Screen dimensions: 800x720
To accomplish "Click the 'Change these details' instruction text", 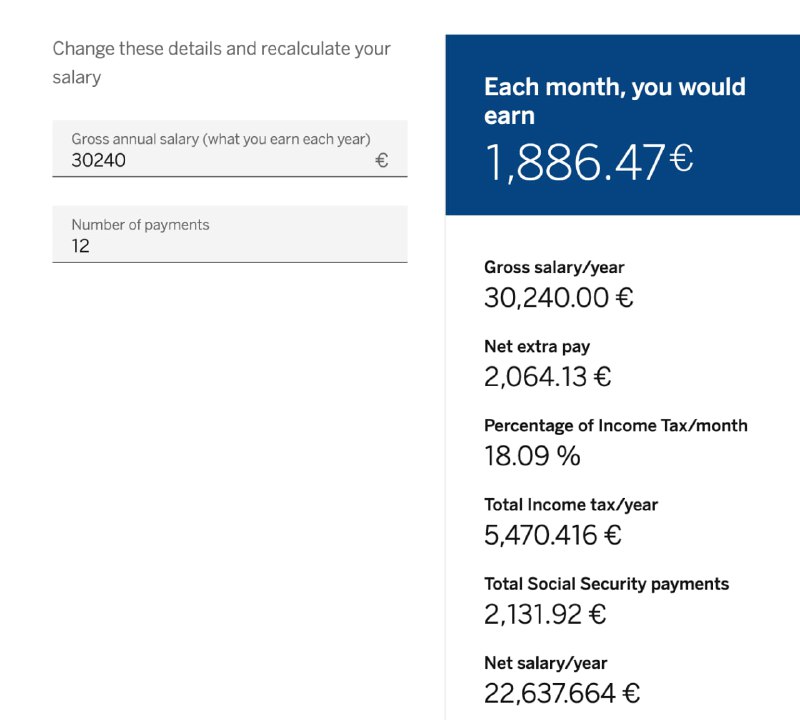I will pos(221,63).
